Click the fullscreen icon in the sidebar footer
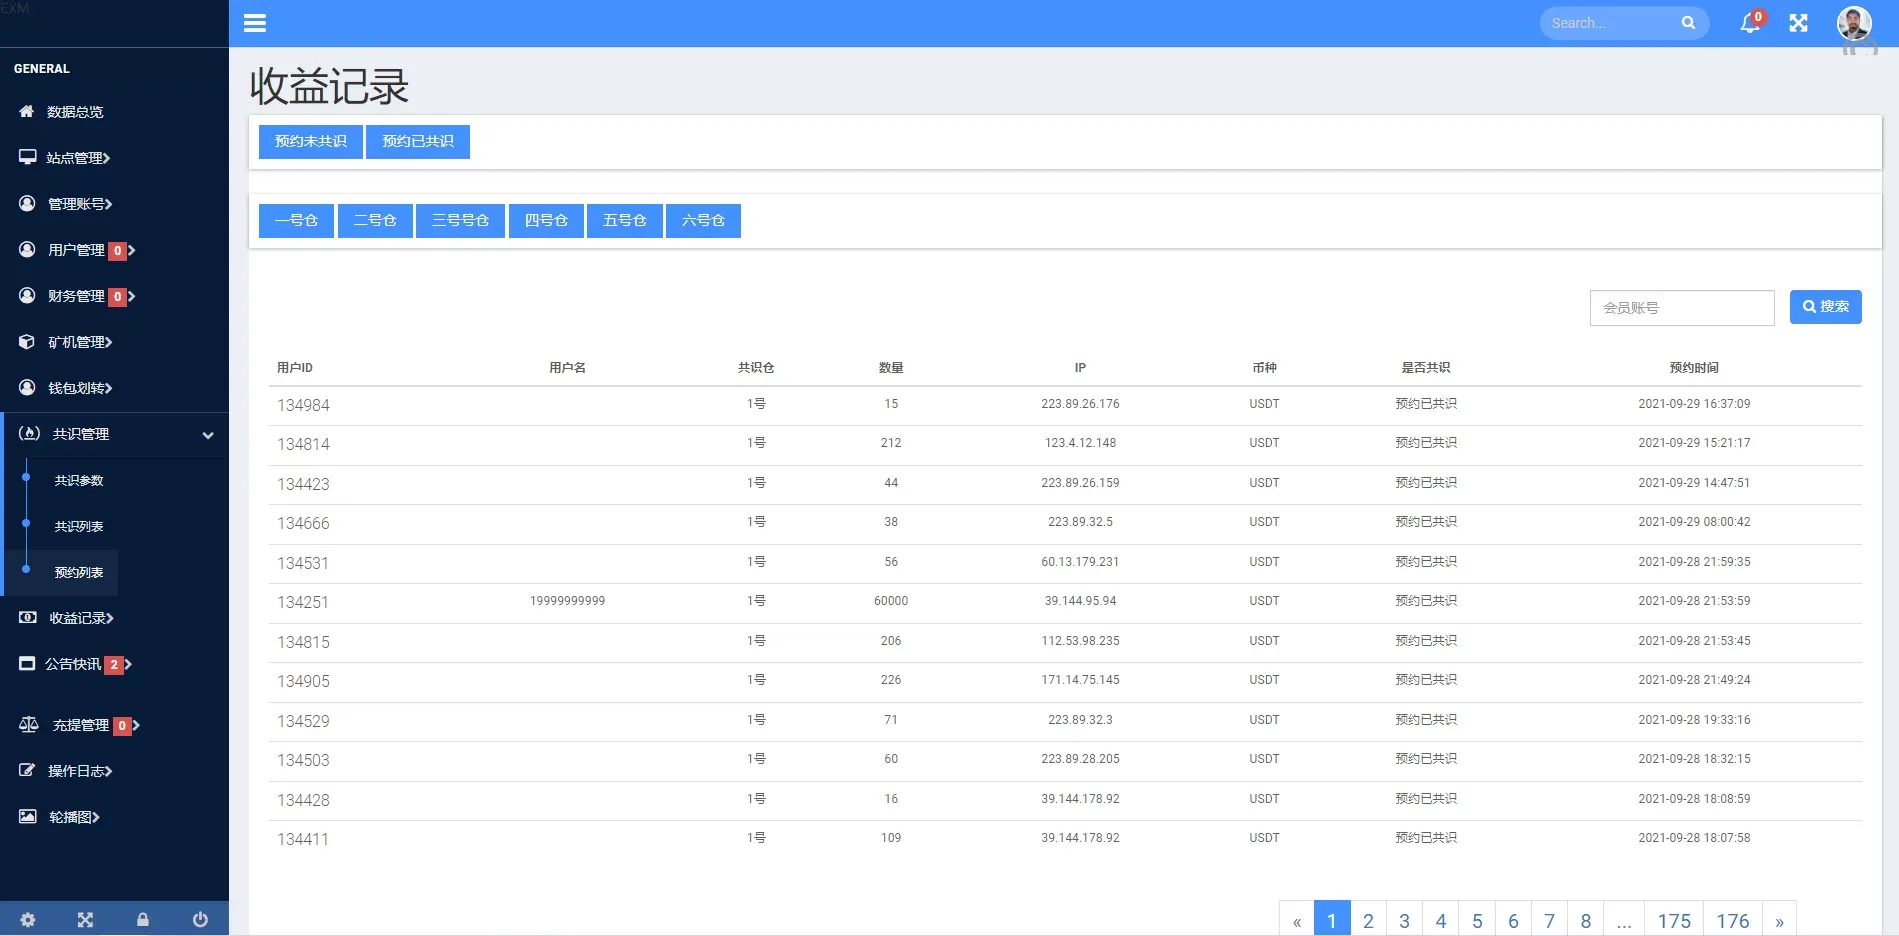Image resolution: width=1899 pixels, height=936 pixels. pyautogui.click(x=85, y=919)
